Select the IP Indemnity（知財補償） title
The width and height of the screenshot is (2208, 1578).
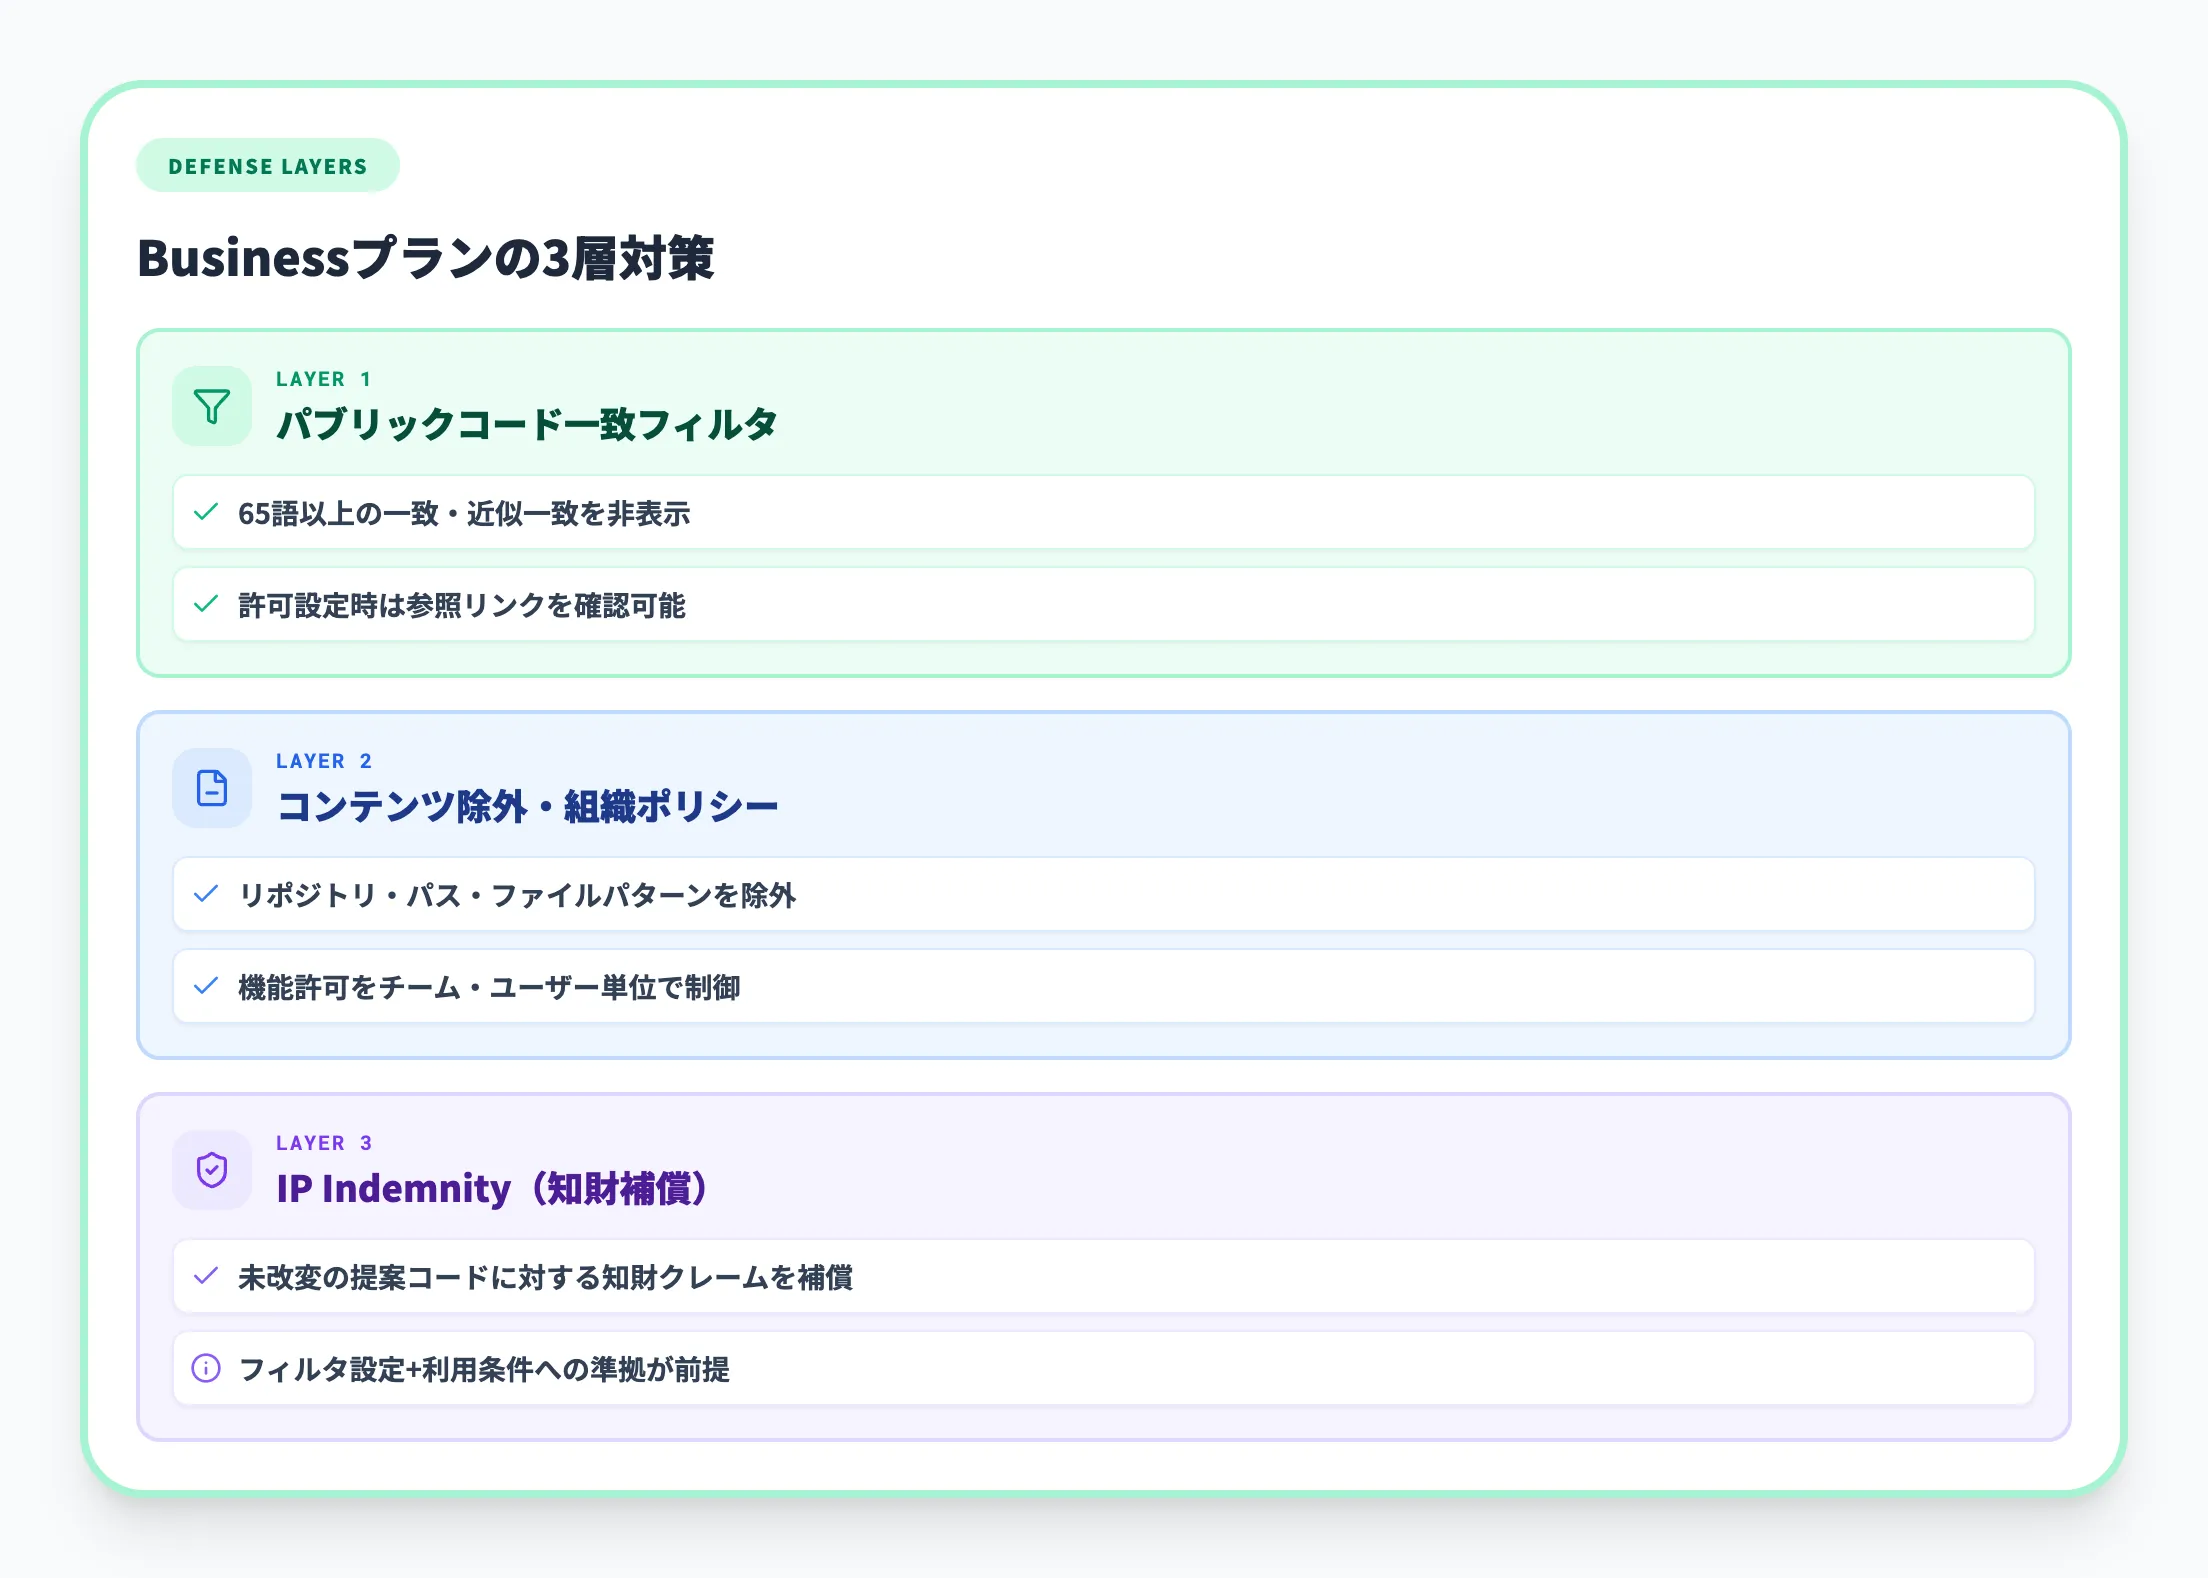(492, 1188)
